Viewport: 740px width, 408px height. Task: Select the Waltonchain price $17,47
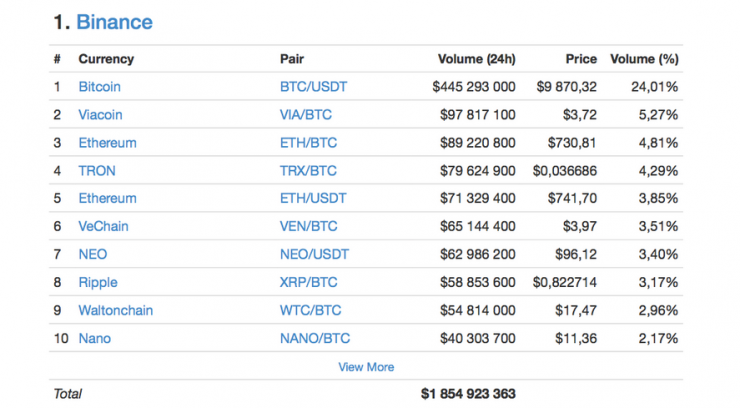coord(576,310)
